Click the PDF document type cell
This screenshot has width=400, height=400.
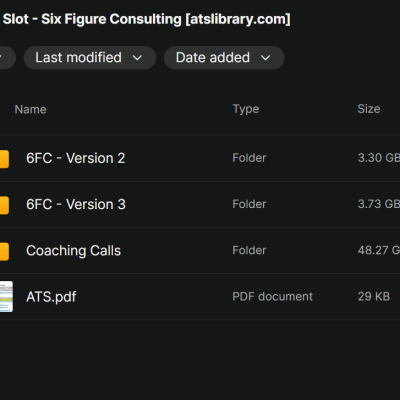(272, 296)
